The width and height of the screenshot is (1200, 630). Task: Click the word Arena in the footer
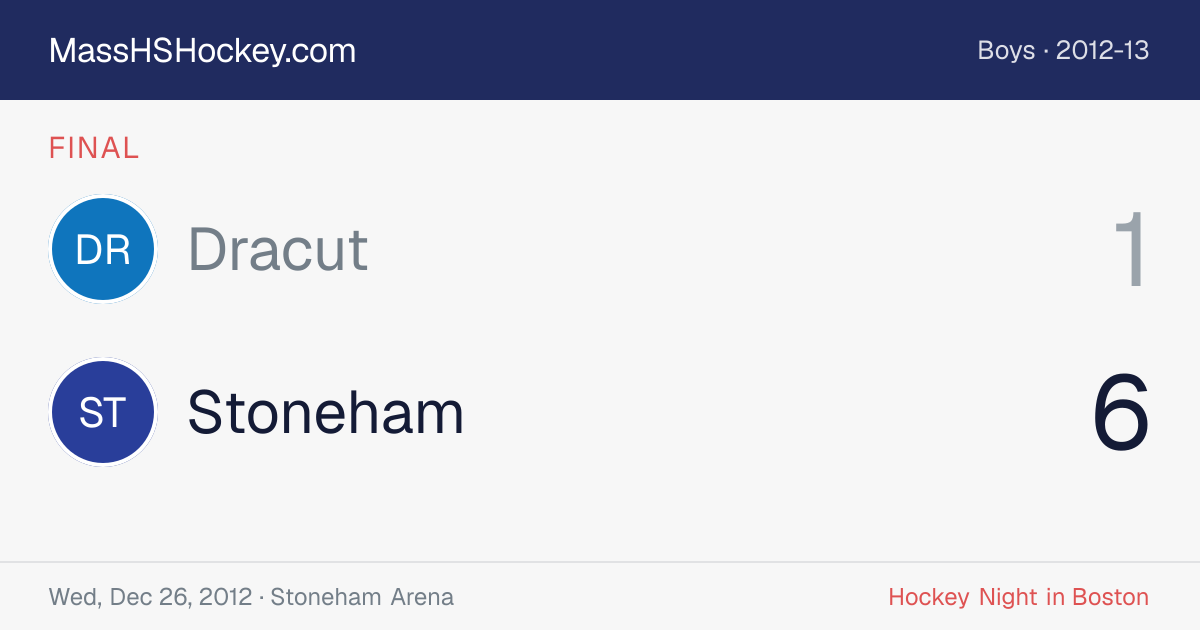coord(422,597)
